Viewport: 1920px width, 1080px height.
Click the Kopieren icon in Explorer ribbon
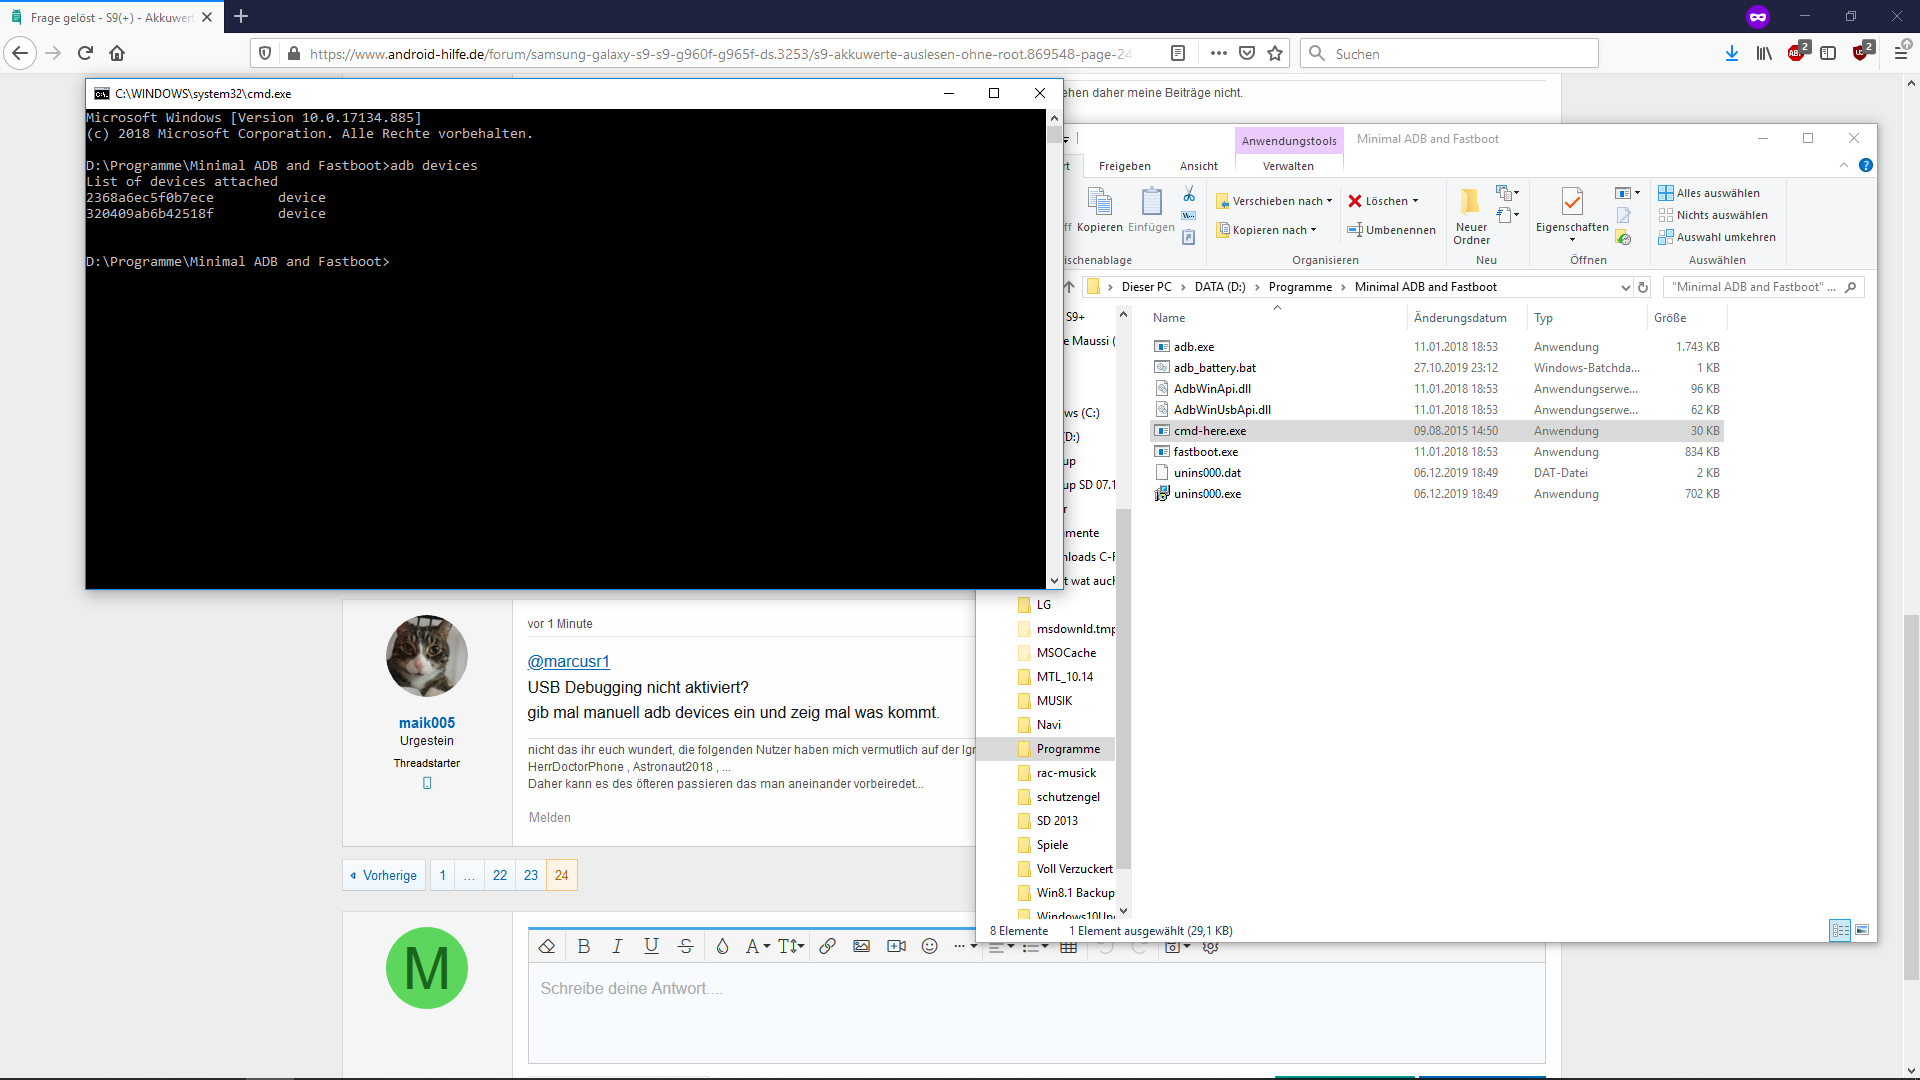(x=1100, y=210)
